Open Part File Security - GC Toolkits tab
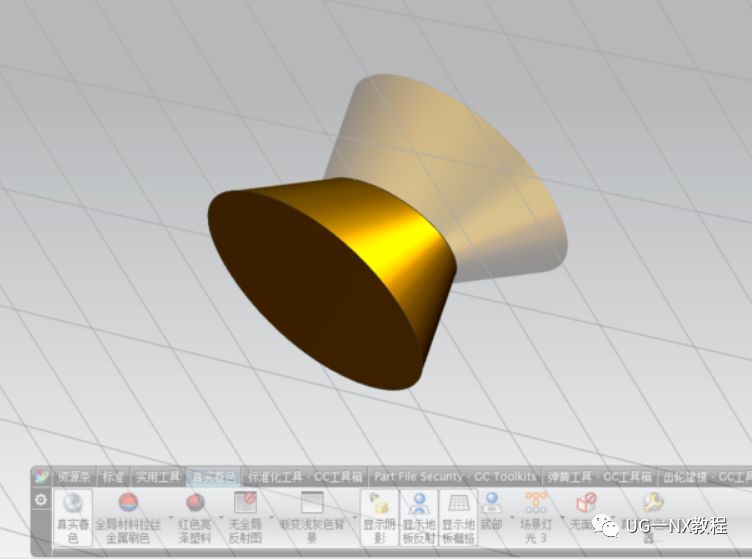The height and width of the screenshot is (559, 752). pos(455,477)
